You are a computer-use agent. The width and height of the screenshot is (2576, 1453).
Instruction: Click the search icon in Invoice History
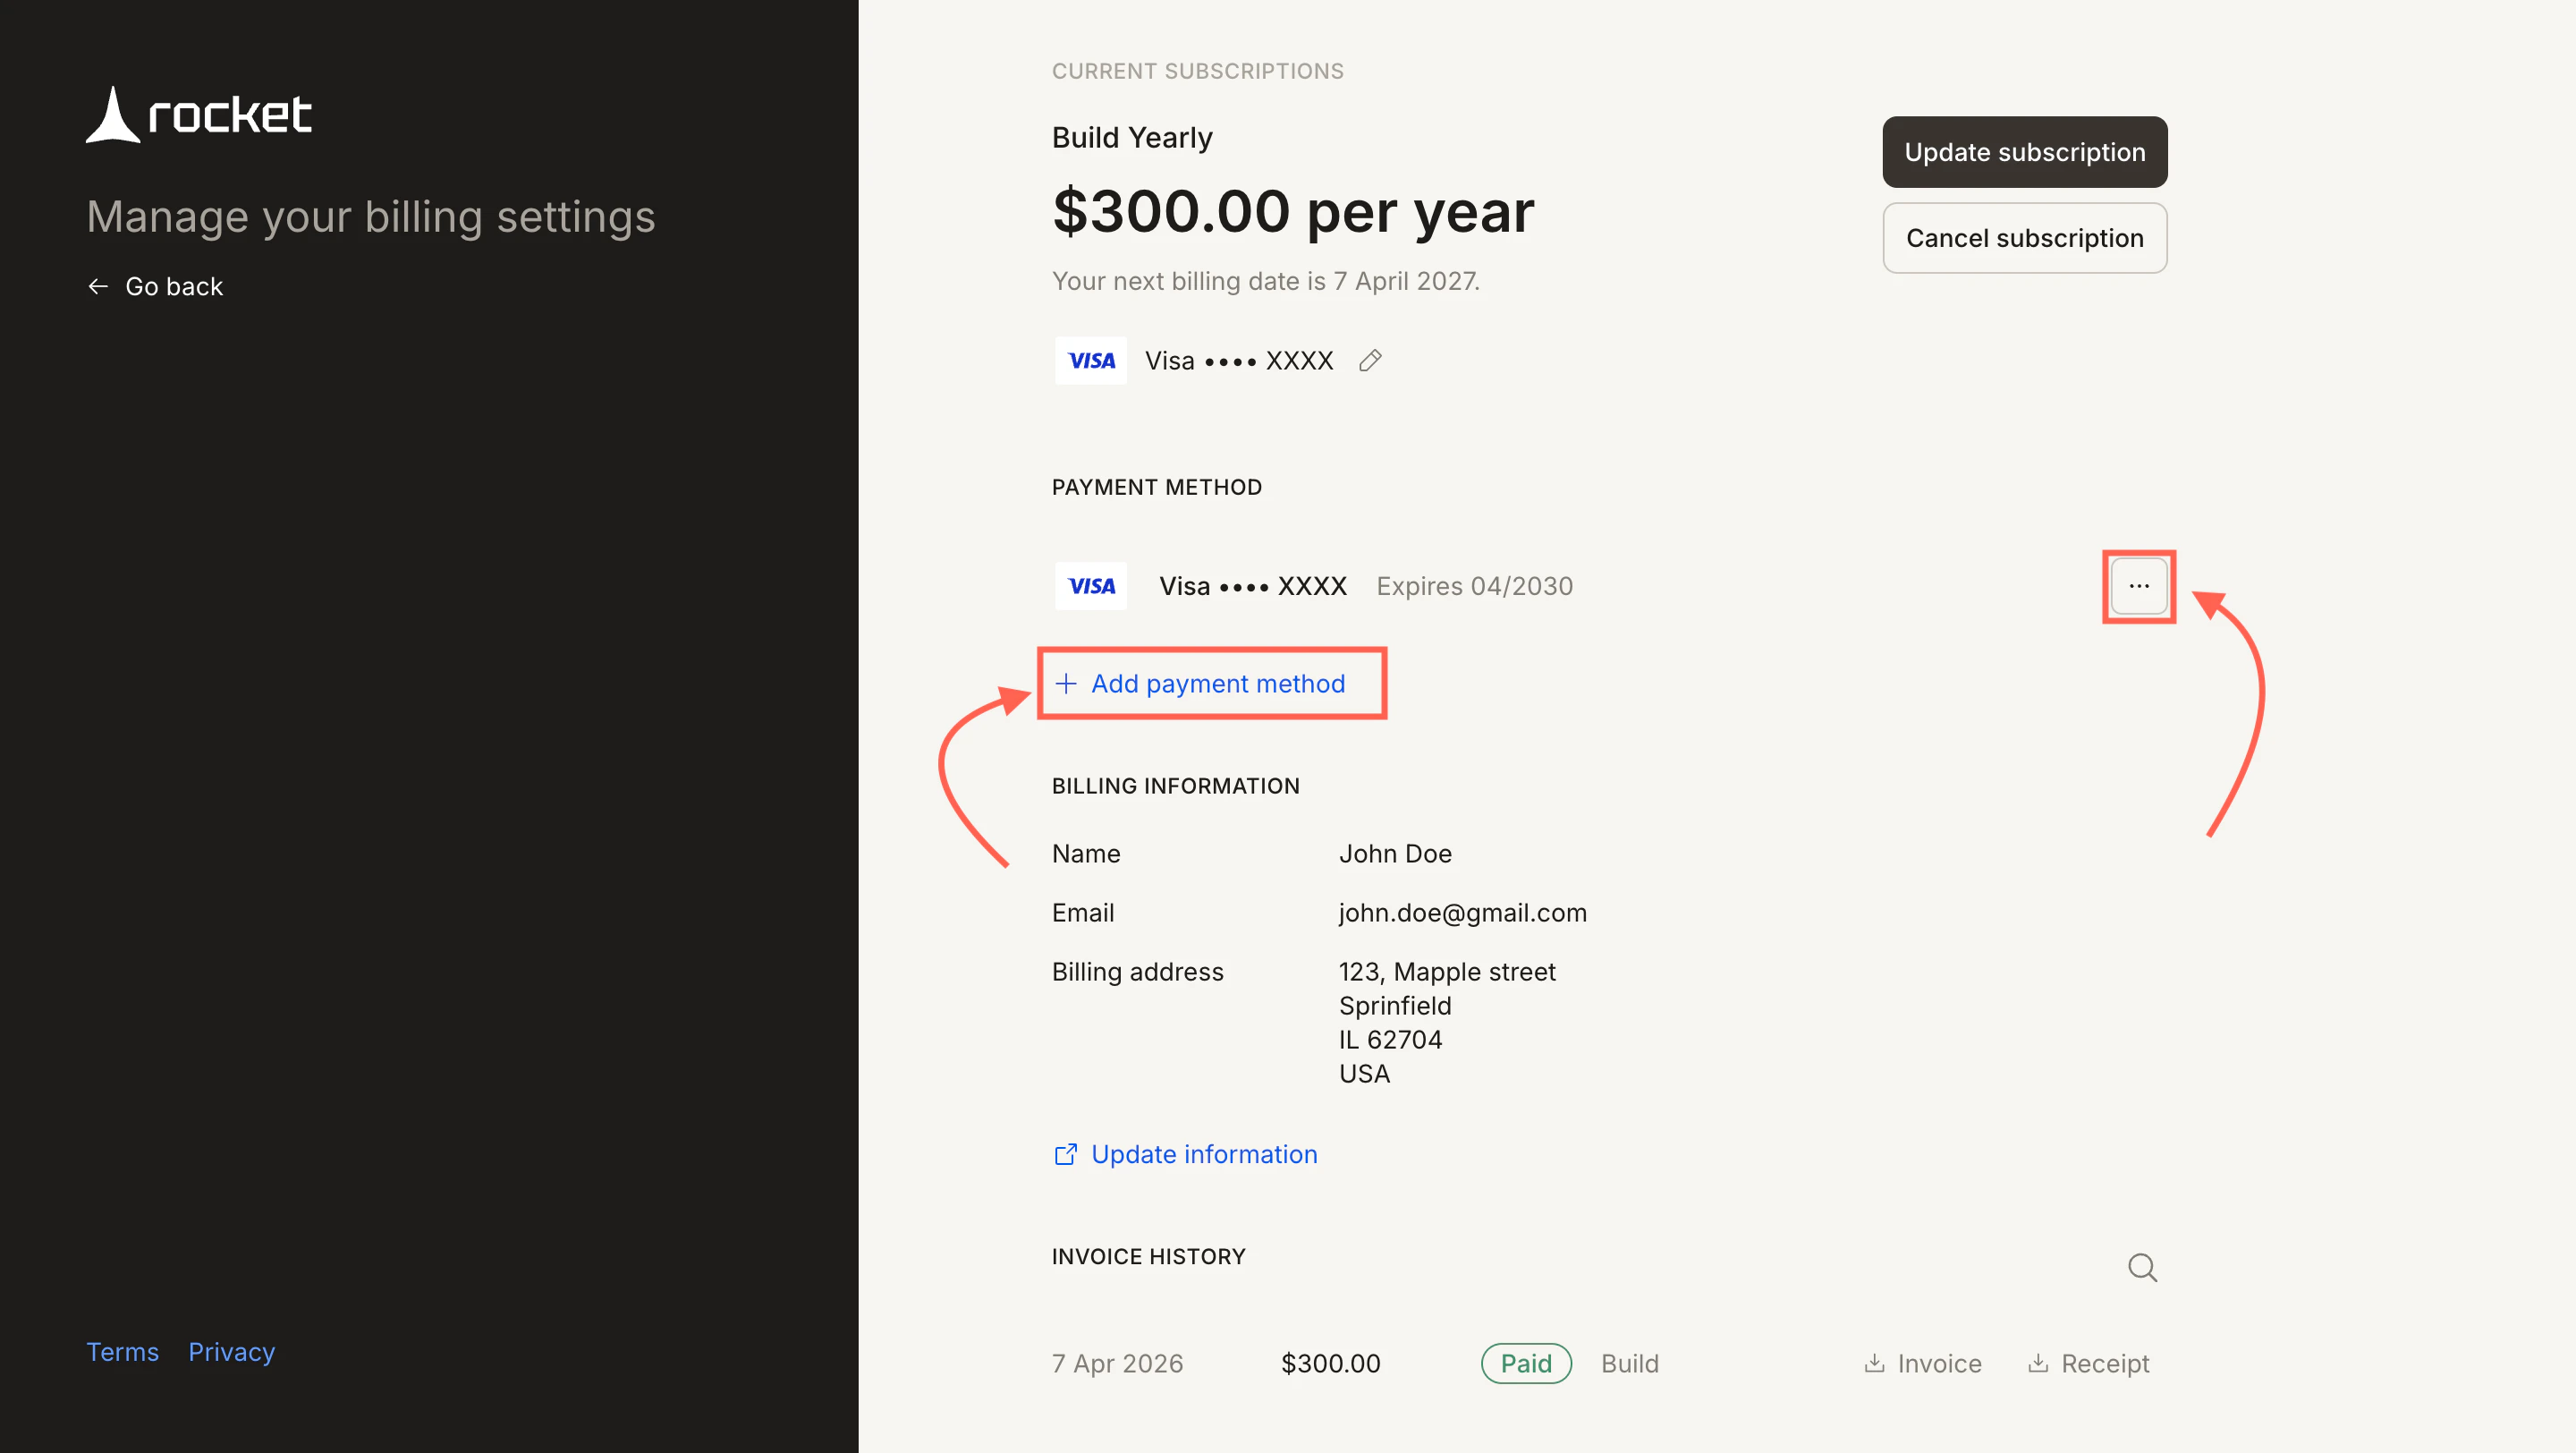[x=2141, y=1267]
